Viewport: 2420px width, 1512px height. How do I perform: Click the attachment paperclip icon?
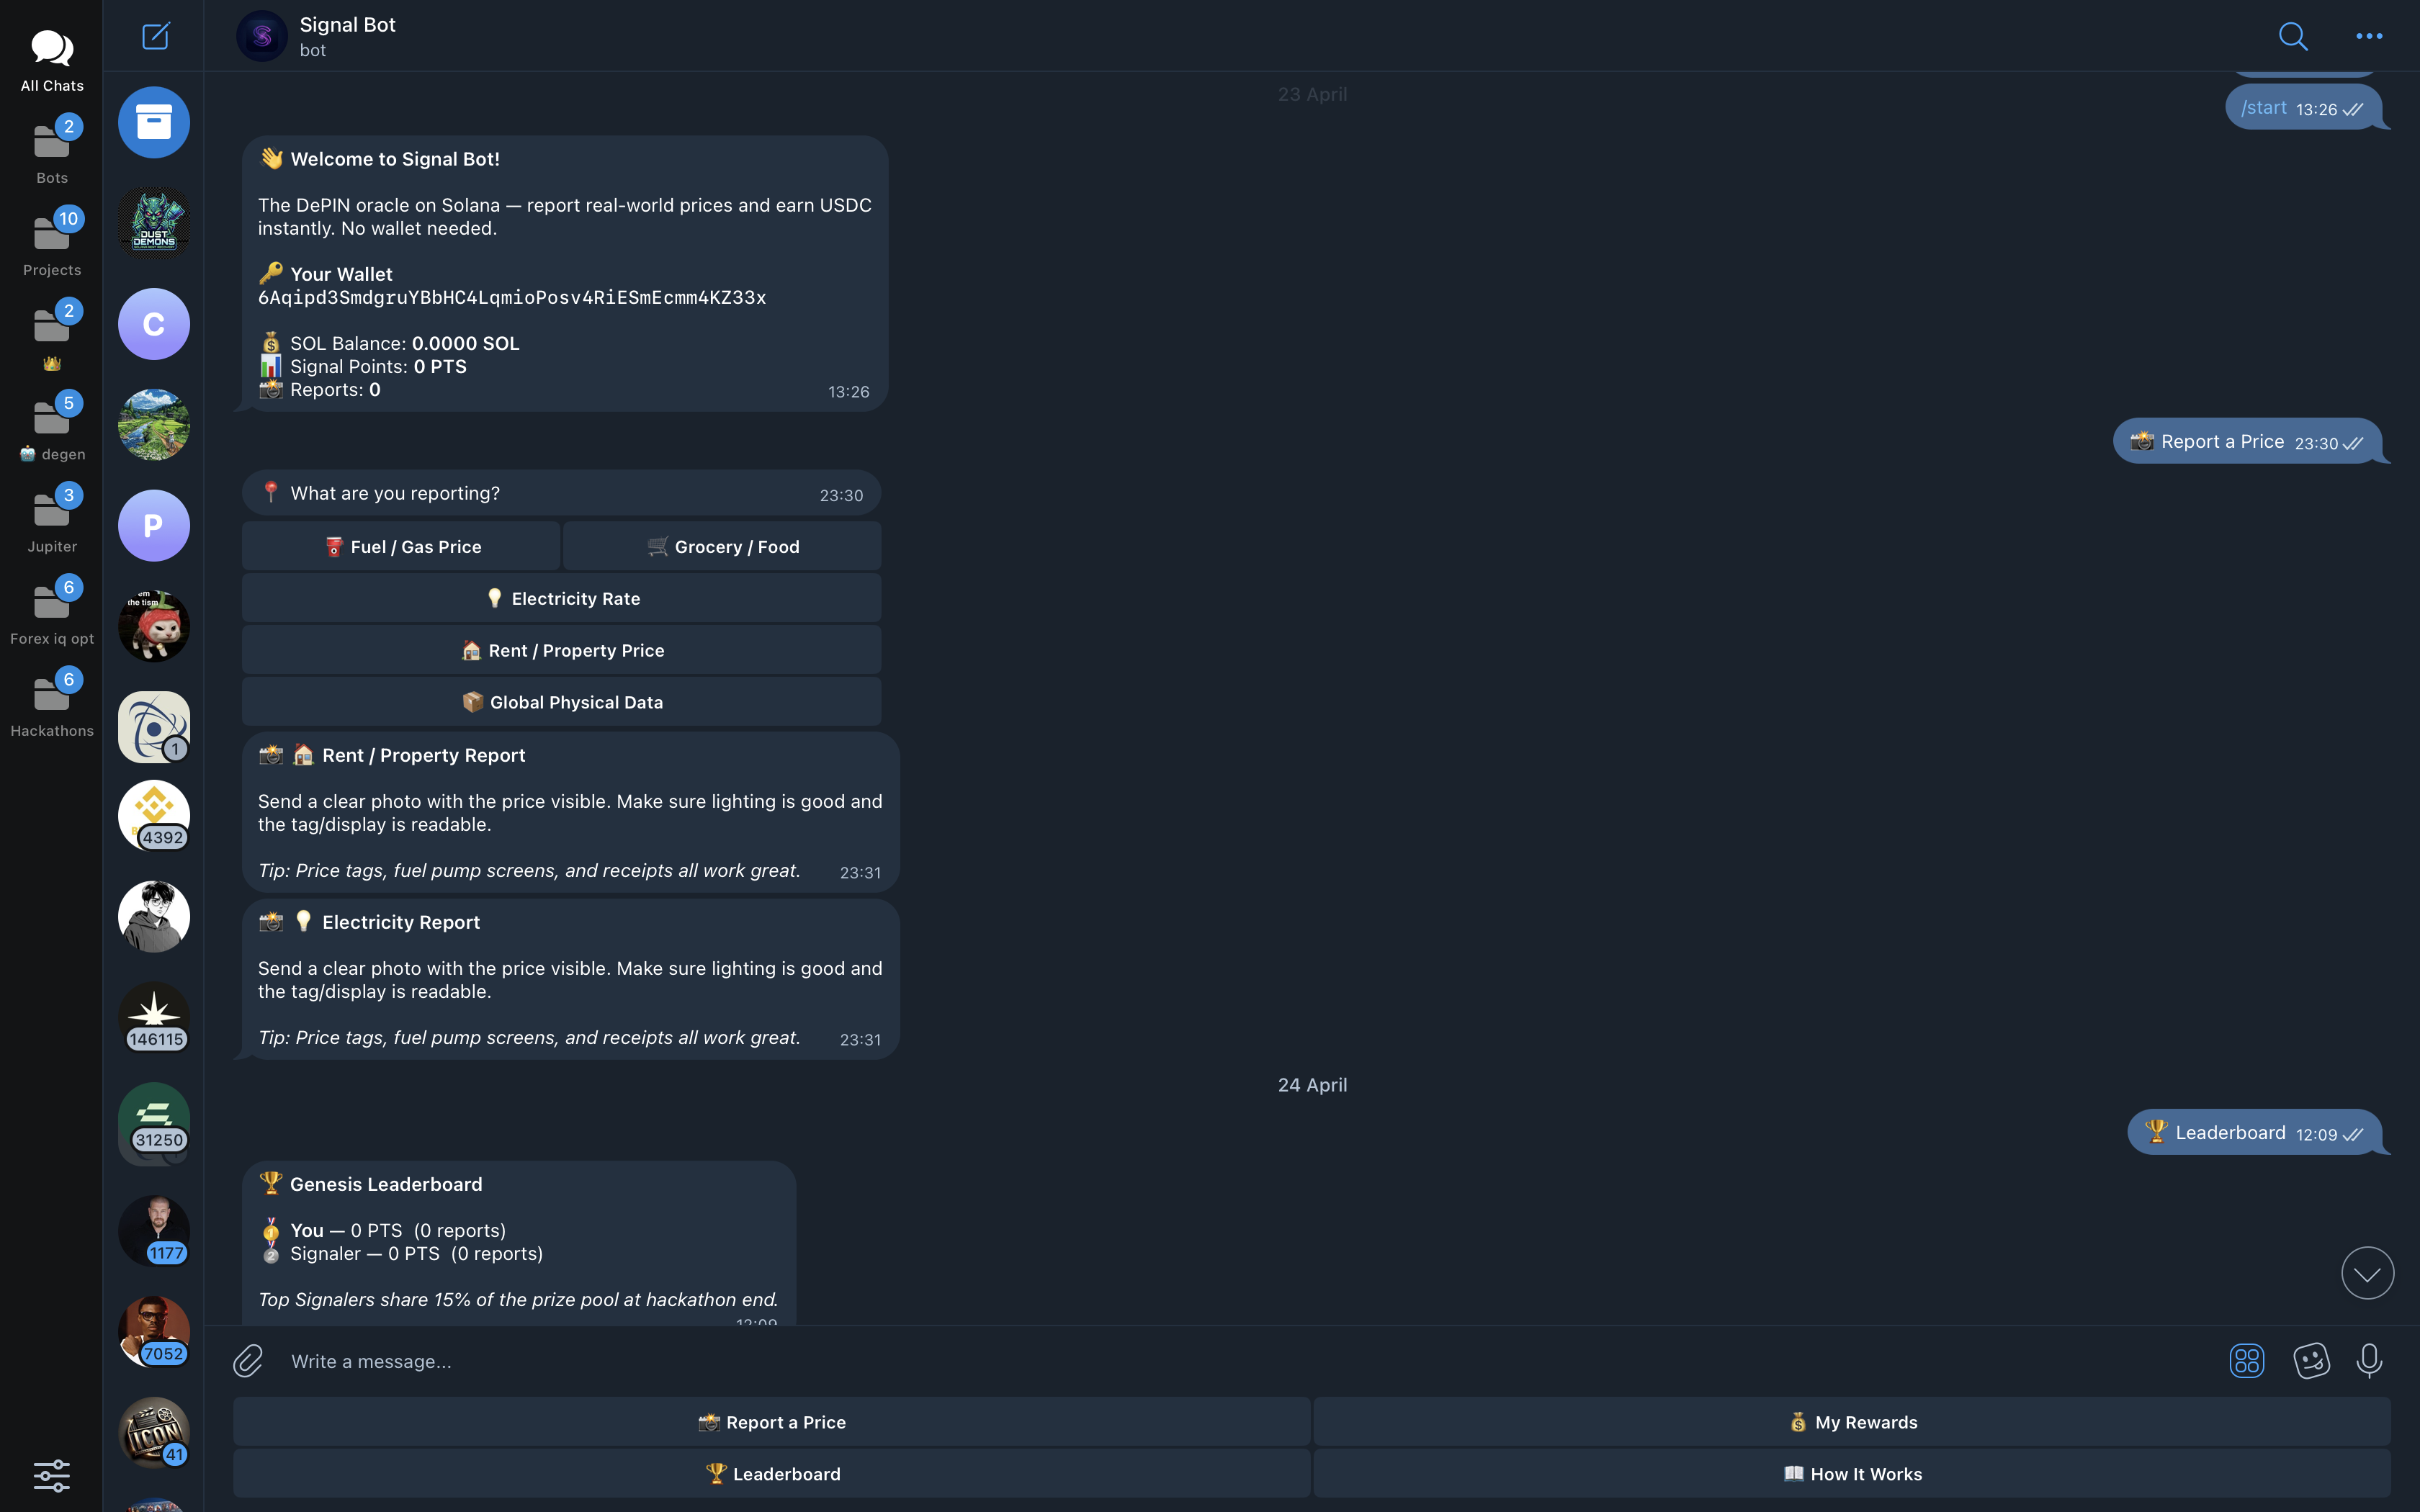tap(248, 1360)
